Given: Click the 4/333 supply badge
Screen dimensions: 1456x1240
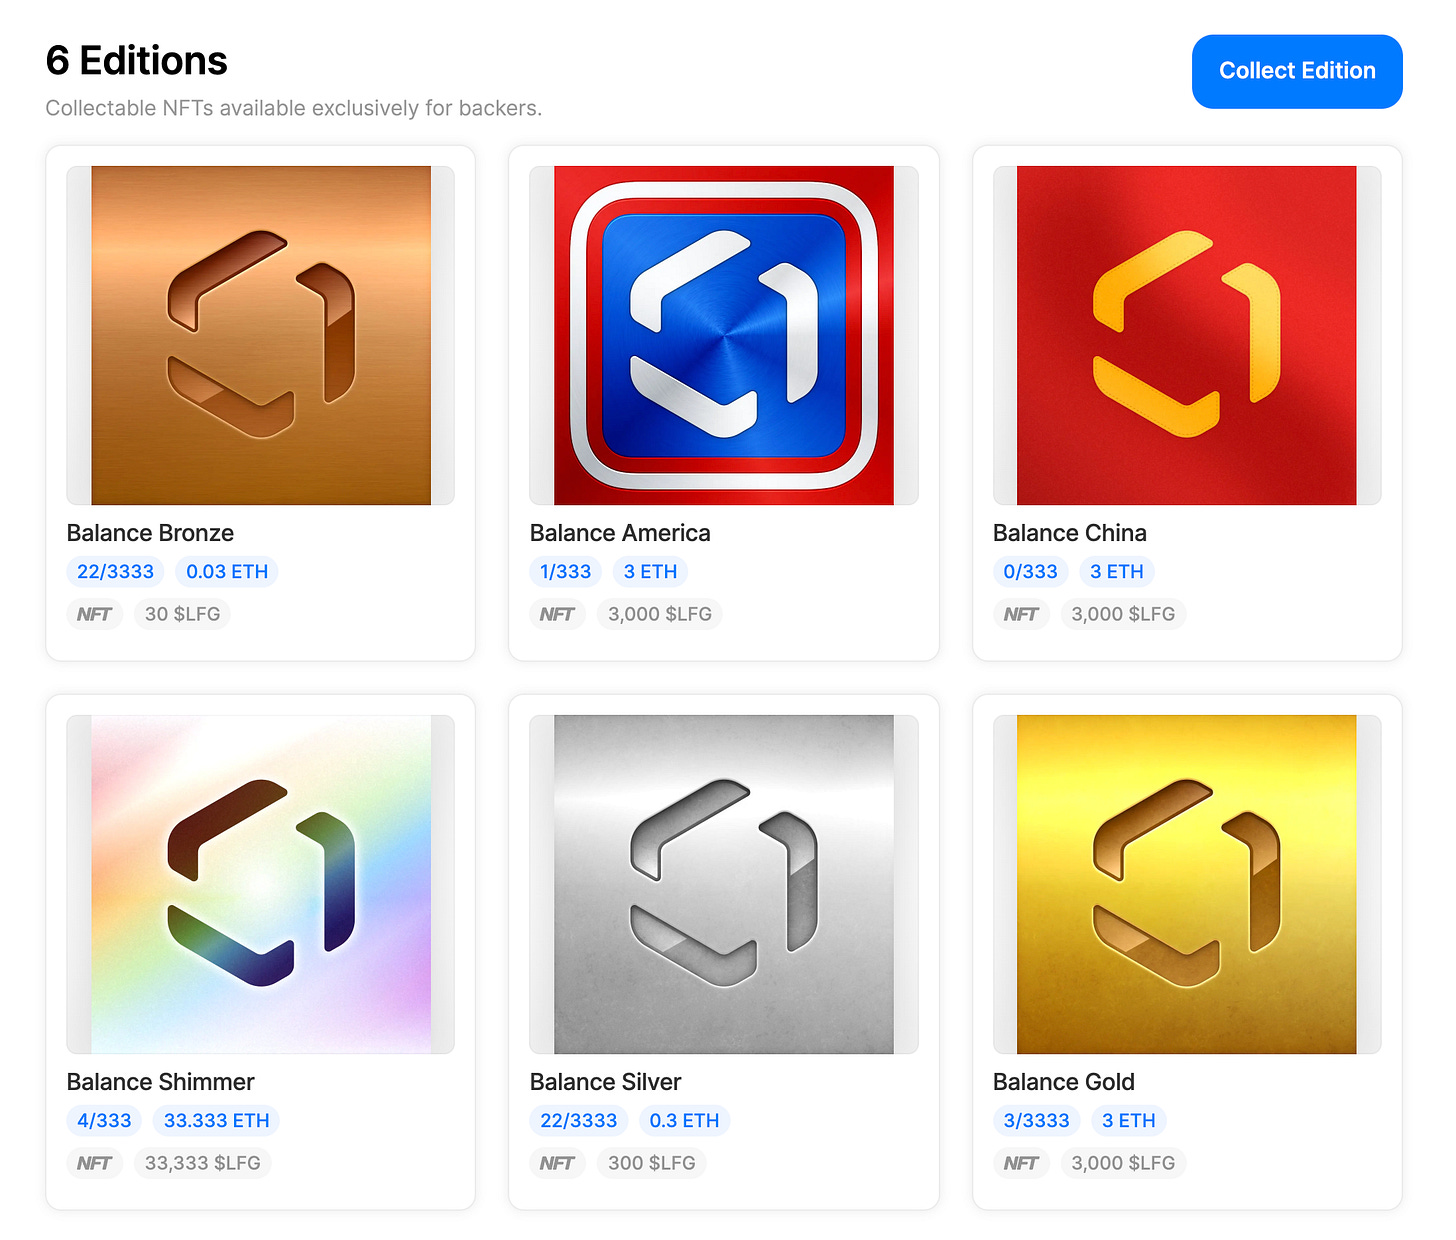Looking at the screenshot, I should pos(105,1121).
